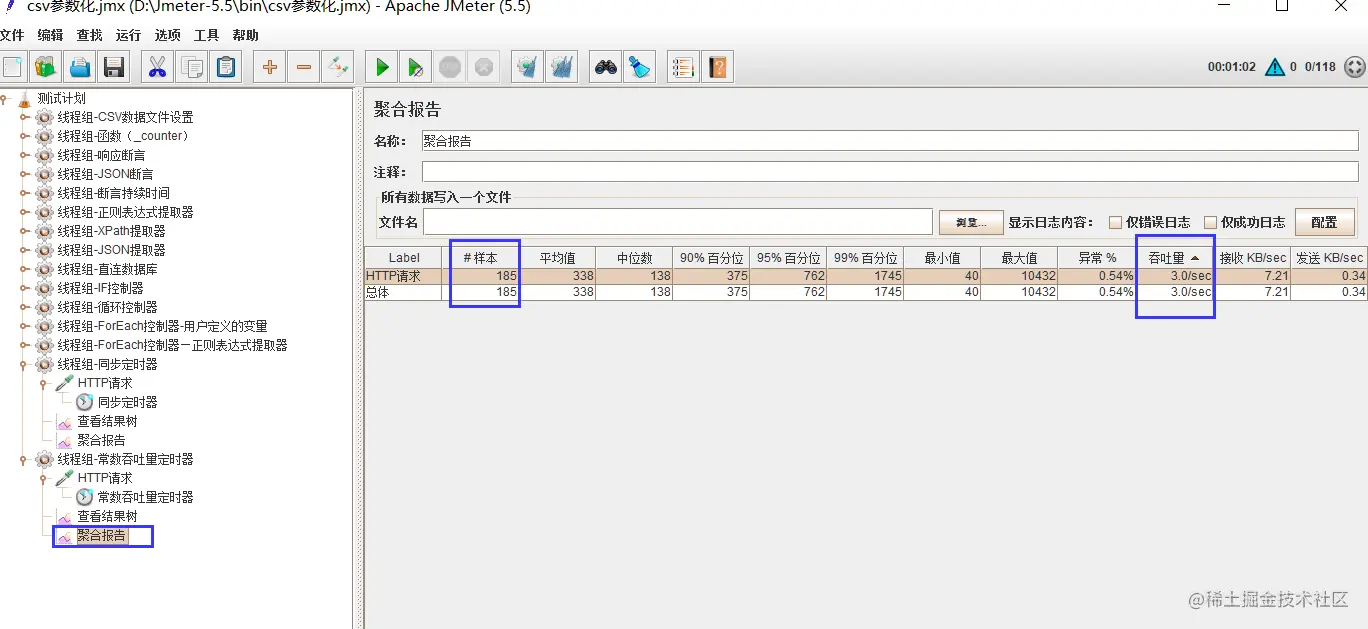Collapse all with the minus icon
This screenshot has width=1368, height=629.
(303, 67)
